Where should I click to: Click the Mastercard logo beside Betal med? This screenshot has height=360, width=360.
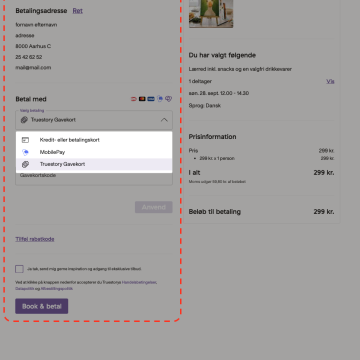[x=142, y=99]
